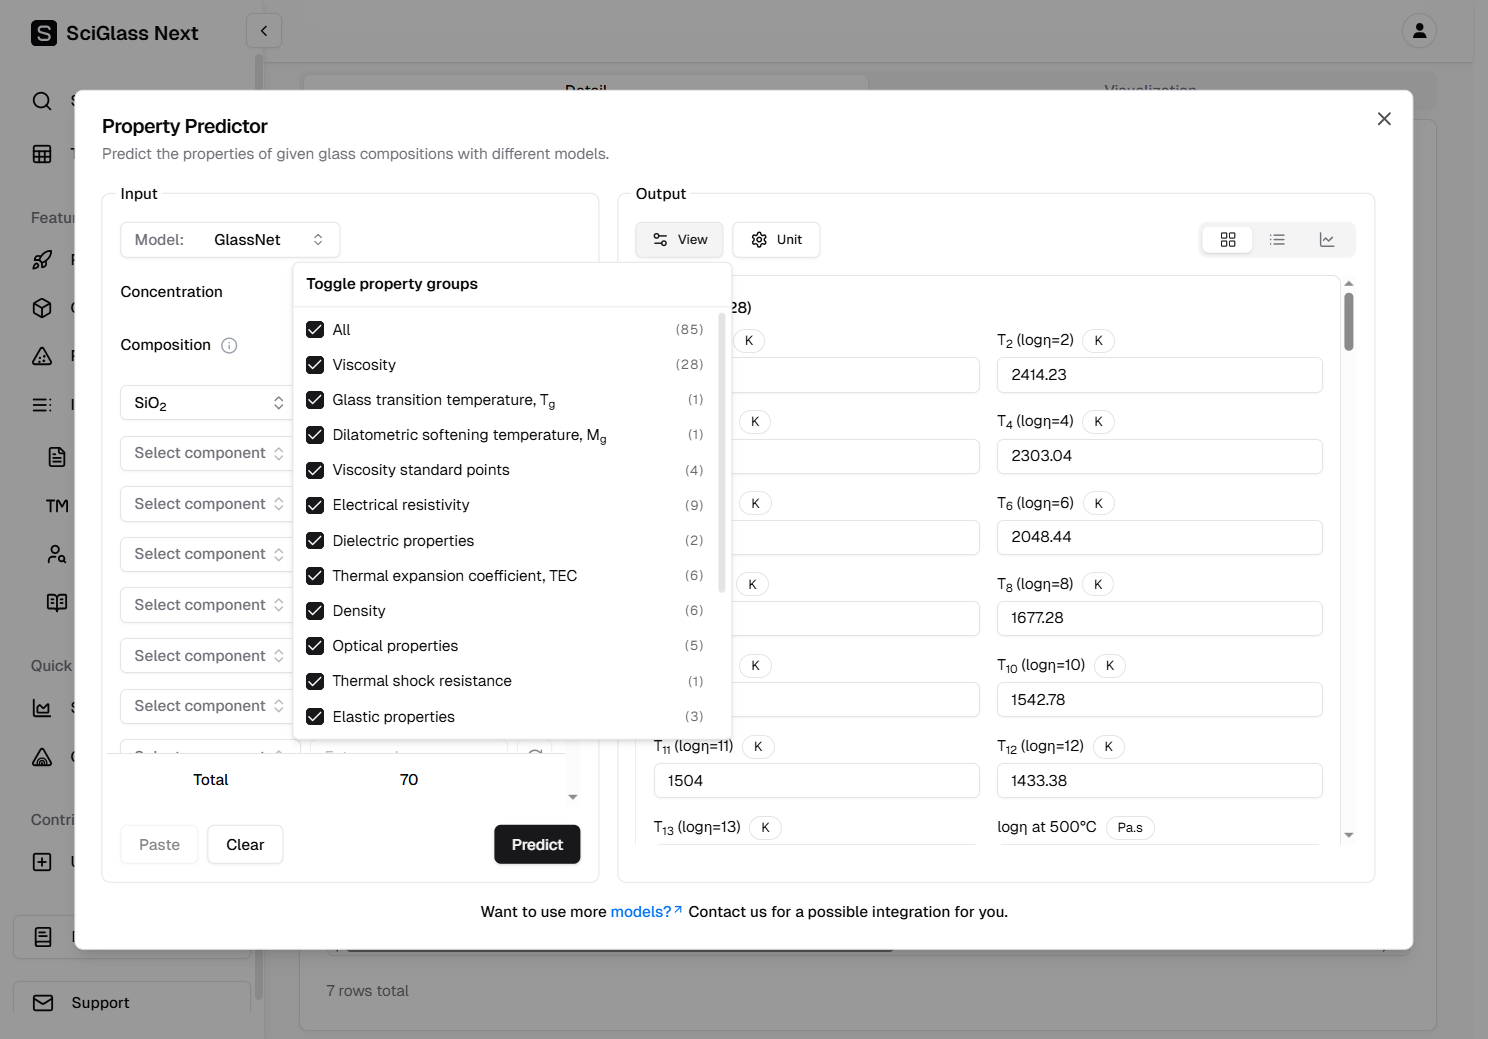
Task: Switch output to chart view icon
Action: click(1327, 240)
